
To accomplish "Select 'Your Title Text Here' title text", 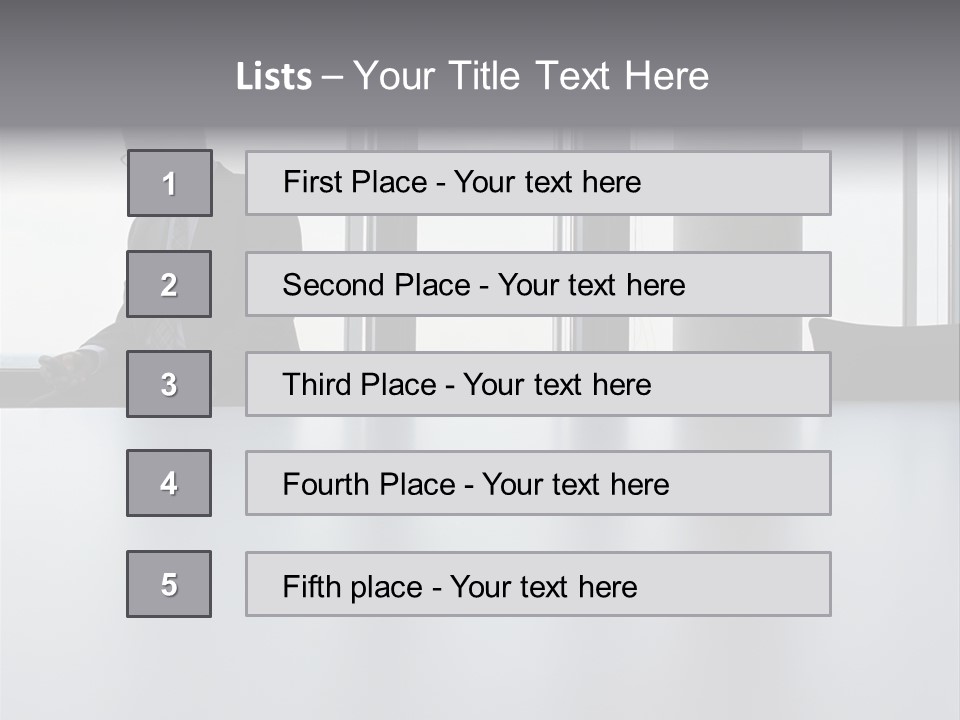I will (x=531, y=76).
